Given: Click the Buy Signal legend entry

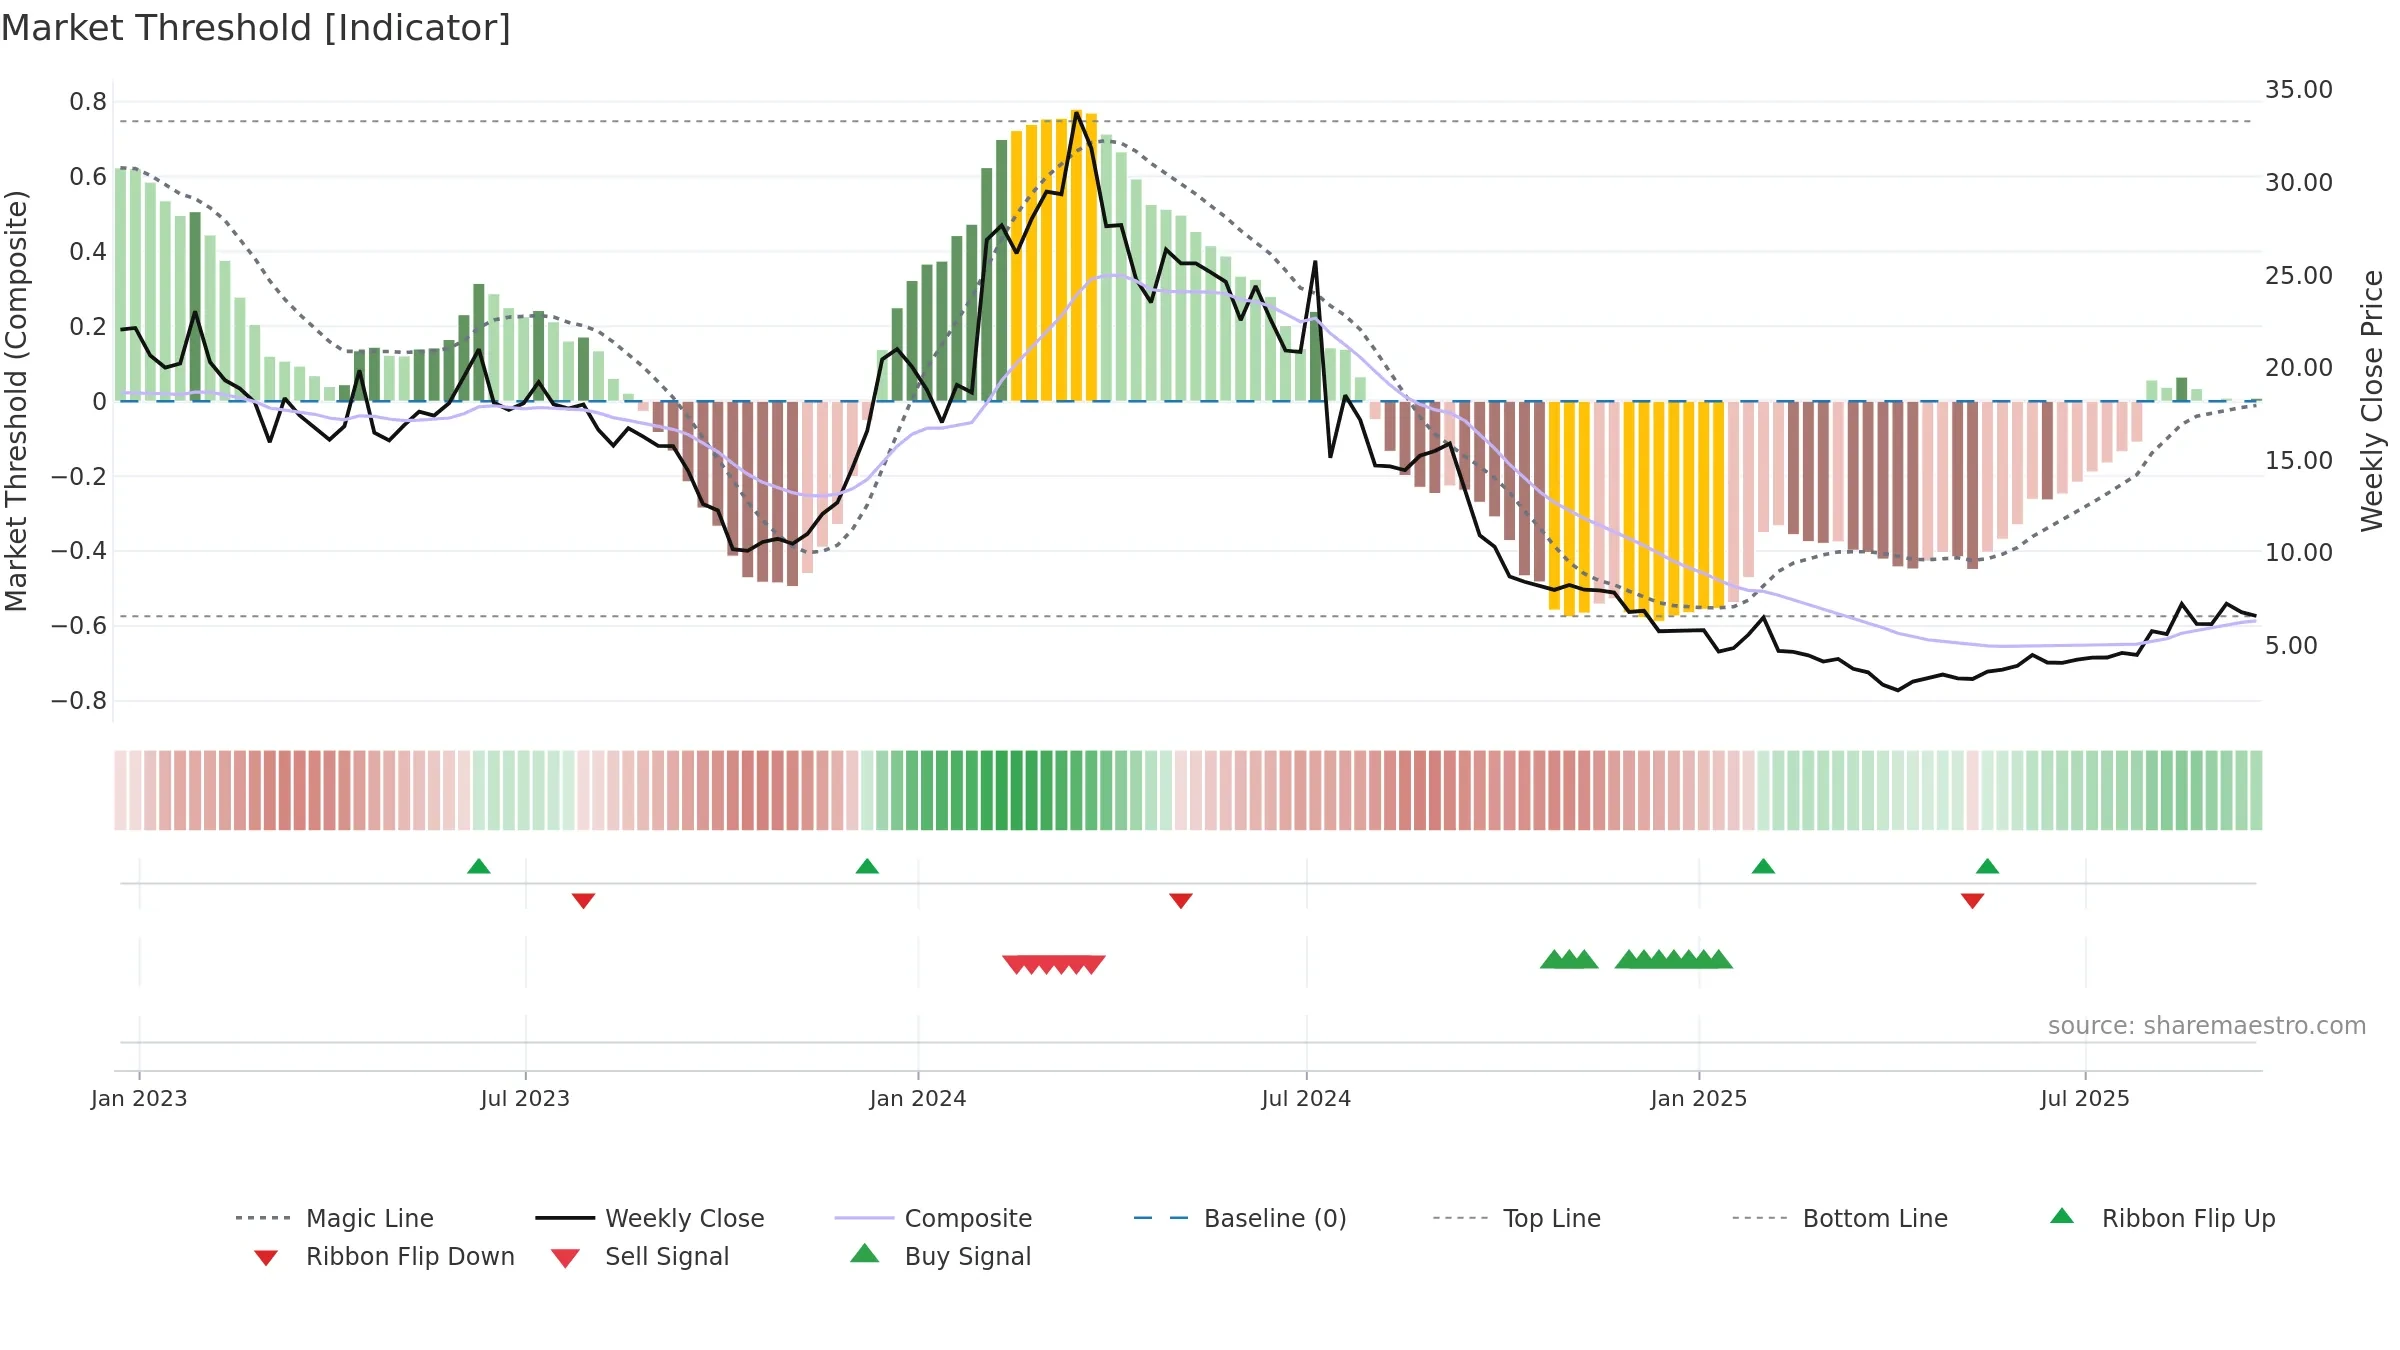Looking at the screenshot, I should (x=940, y=1256).
